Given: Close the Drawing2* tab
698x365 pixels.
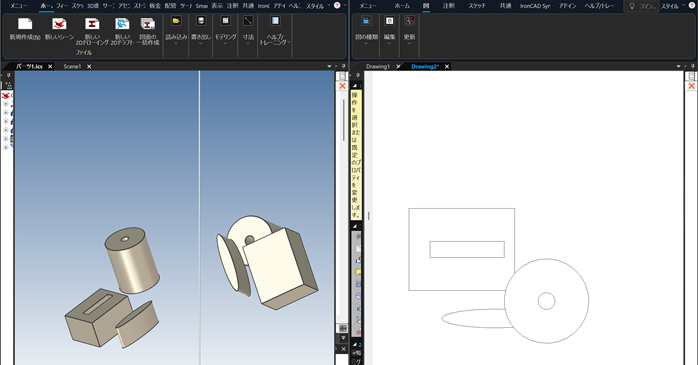Looking at the screenshot, I should 446,66.
